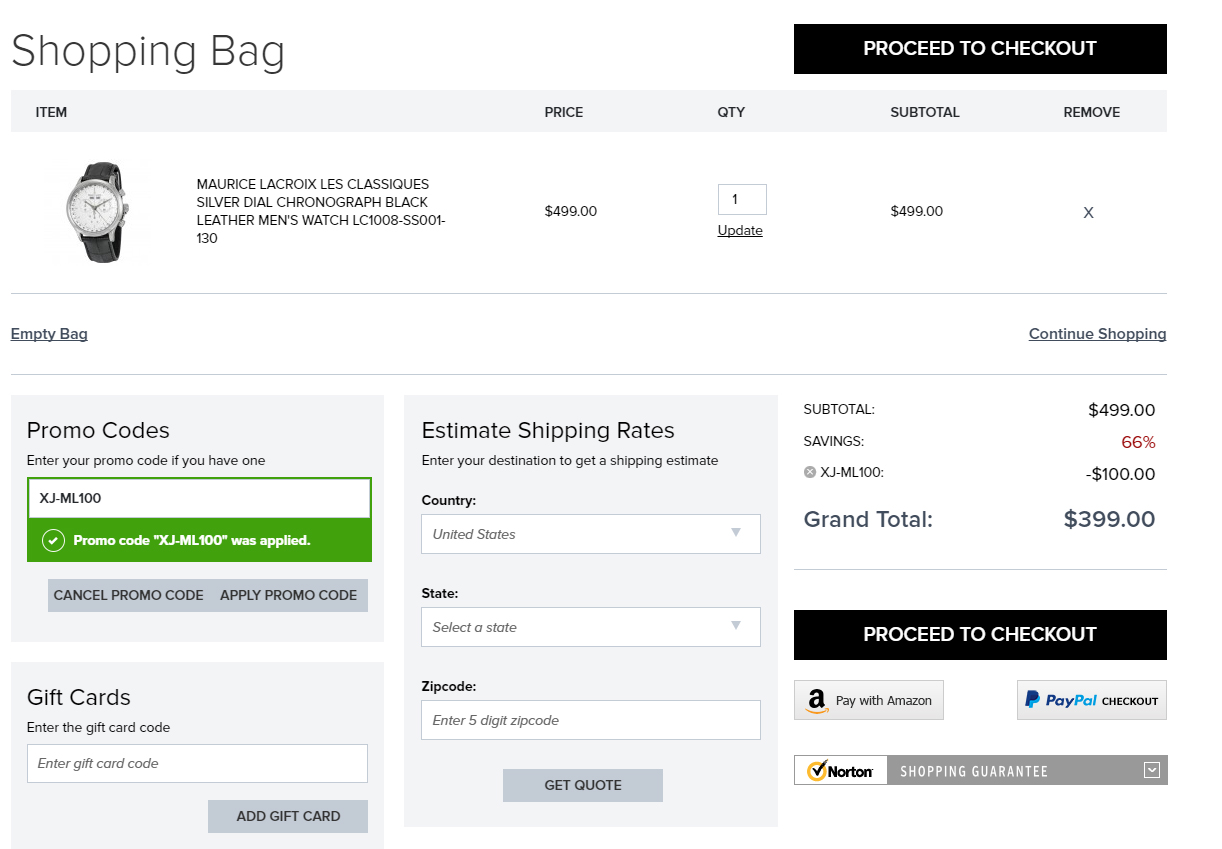Remove the XJ-ML100 promo via small x icon
This screenshot has height=849, width=1222.
(810, 473)
